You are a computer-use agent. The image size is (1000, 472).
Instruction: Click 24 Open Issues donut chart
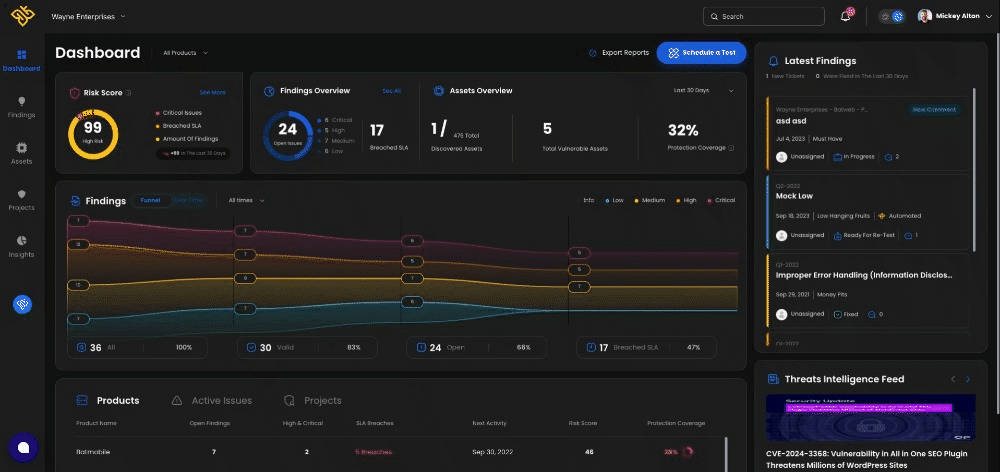point(288,136)
